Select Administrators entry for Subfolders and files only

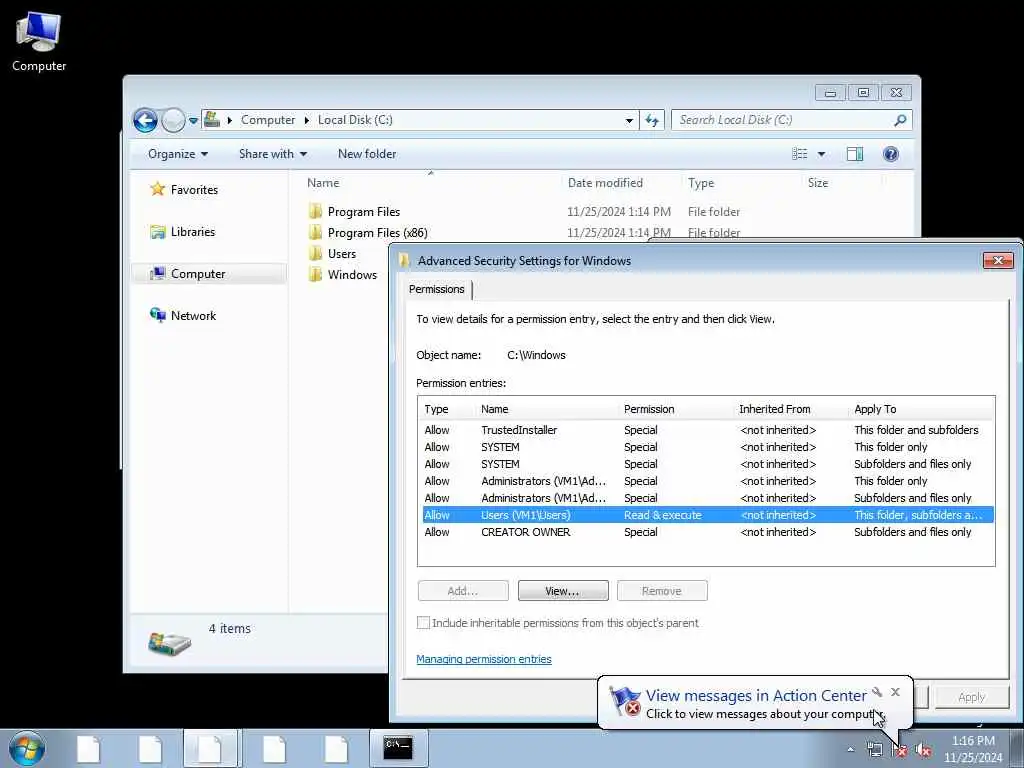pos(708,498)
